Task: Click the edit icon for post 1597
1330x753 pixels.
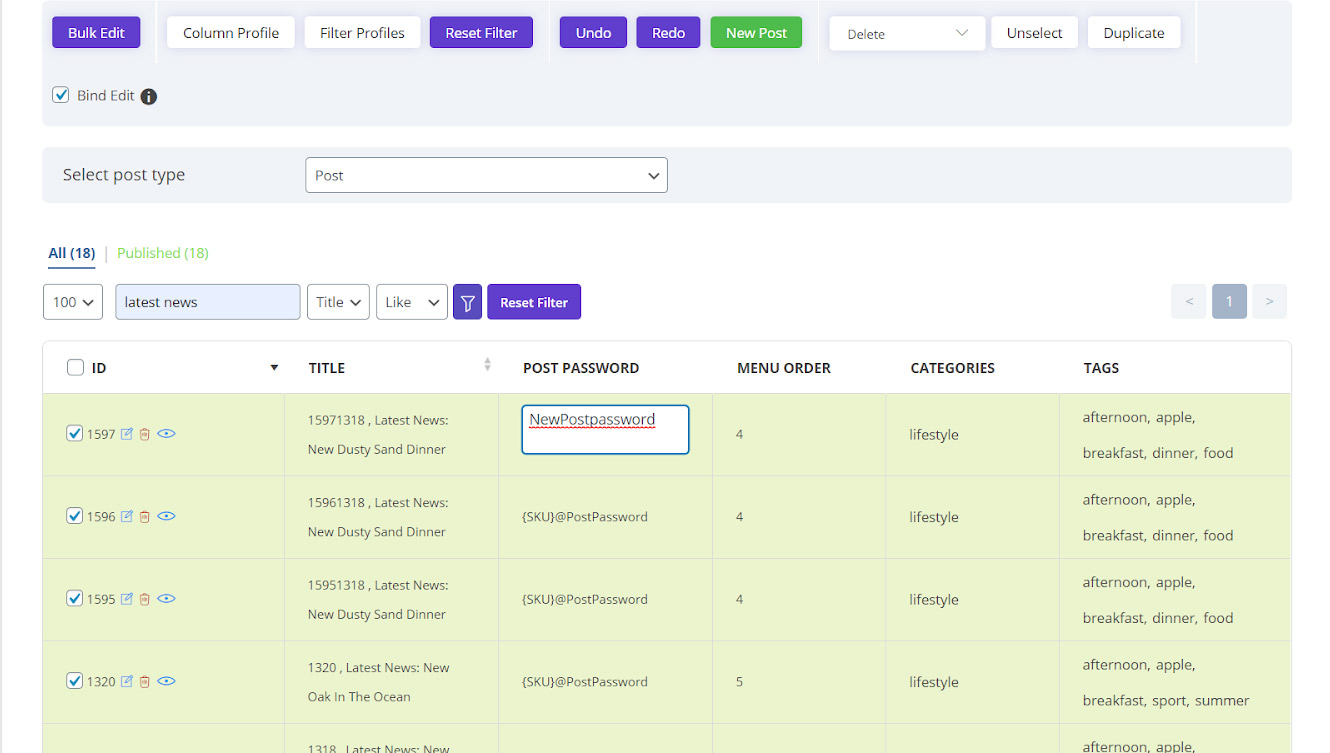Action: [x=125, y=433]
